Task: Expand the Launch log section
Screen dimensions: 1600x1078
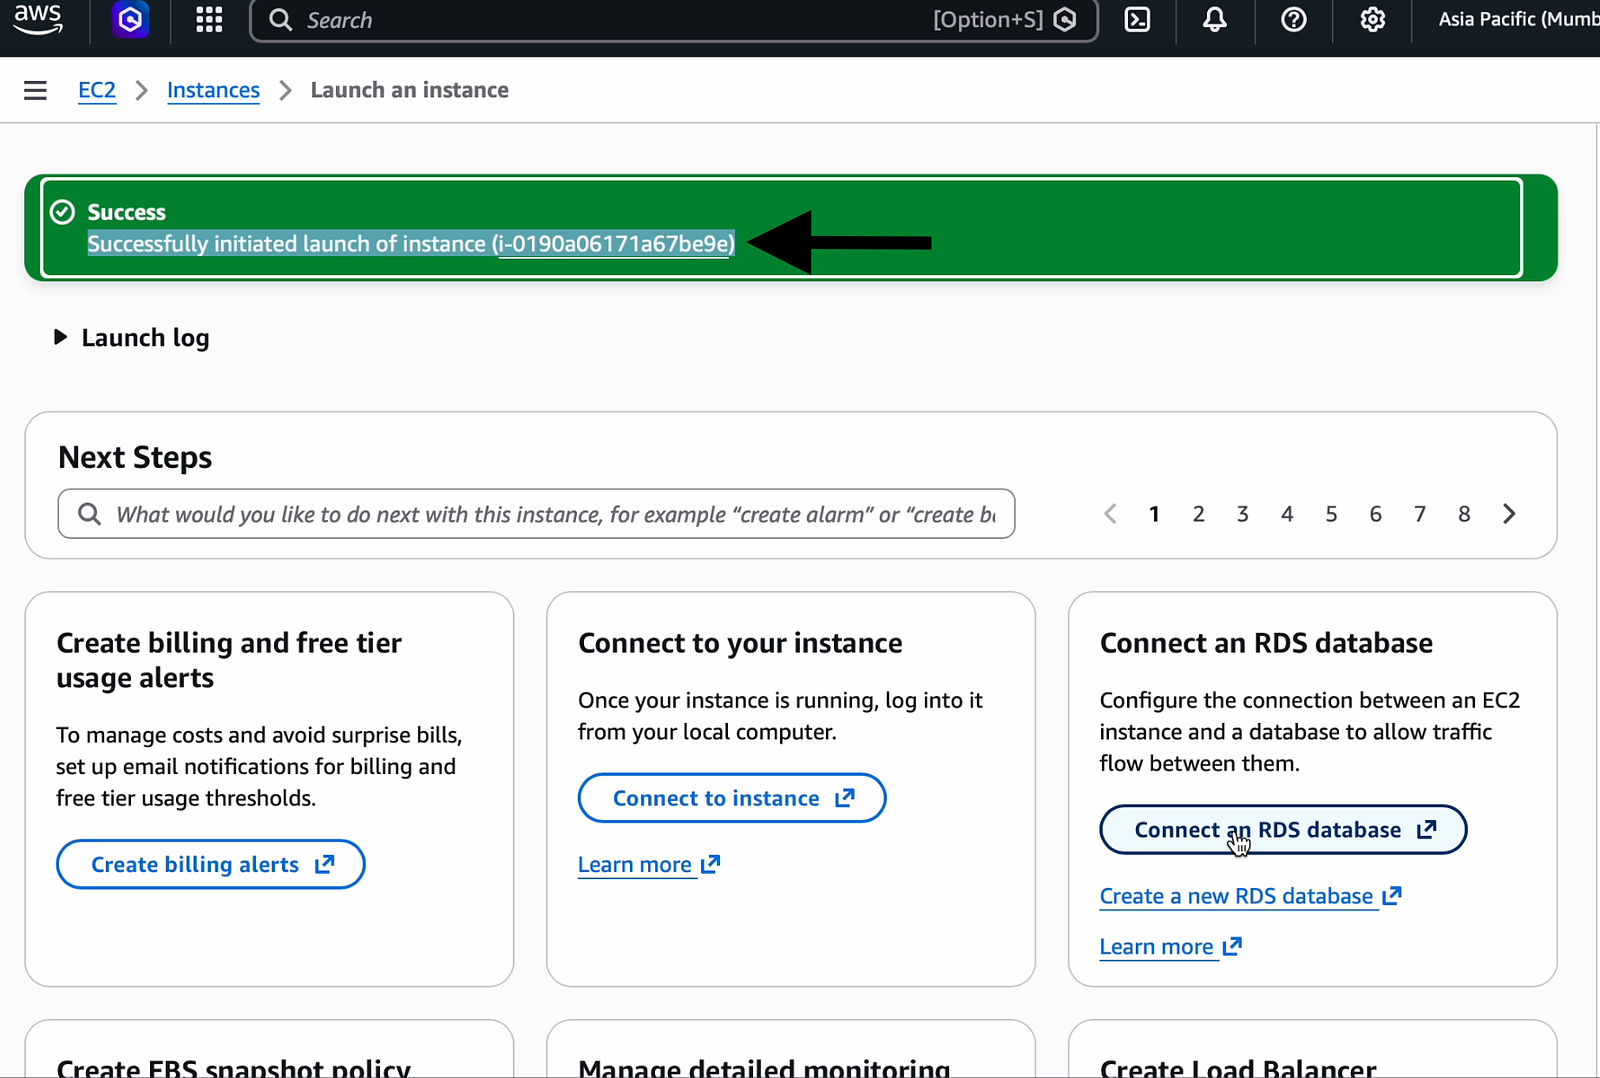Action: point(131,338)
